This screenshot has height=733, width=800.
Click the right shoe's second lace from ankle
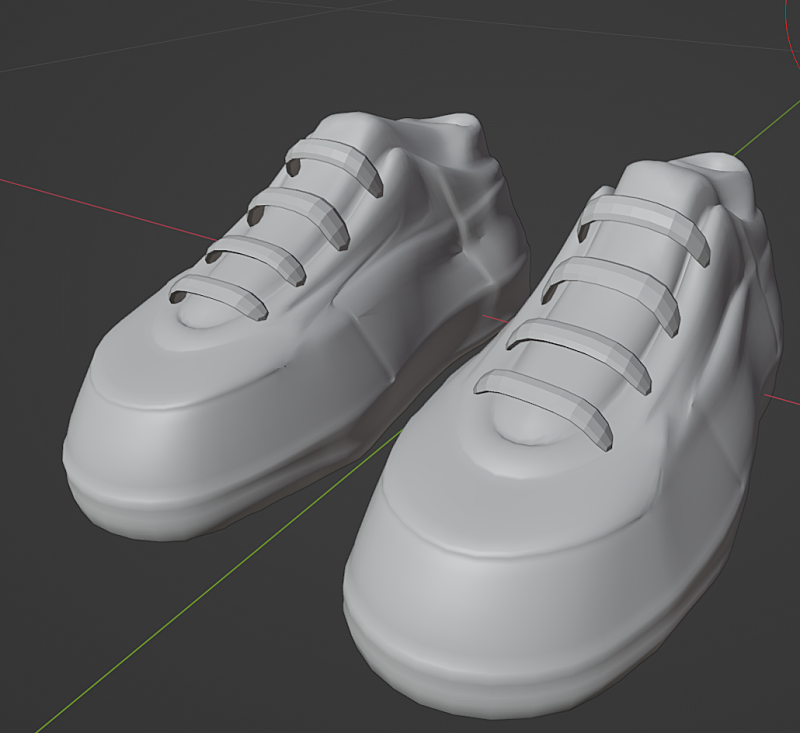click(x=611, y=295)
